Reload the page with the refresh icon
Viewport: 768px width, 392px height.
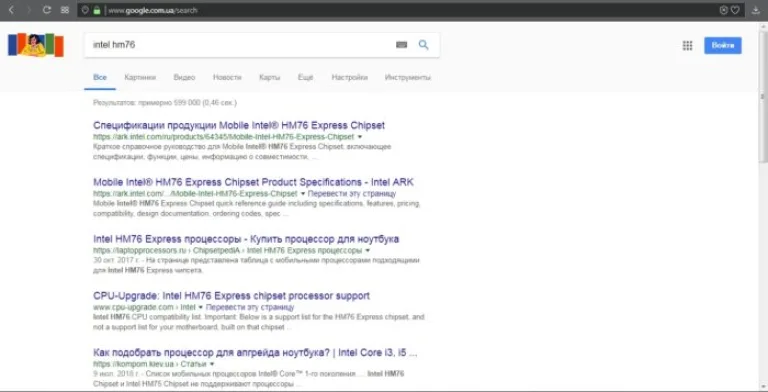pos(47,10)
